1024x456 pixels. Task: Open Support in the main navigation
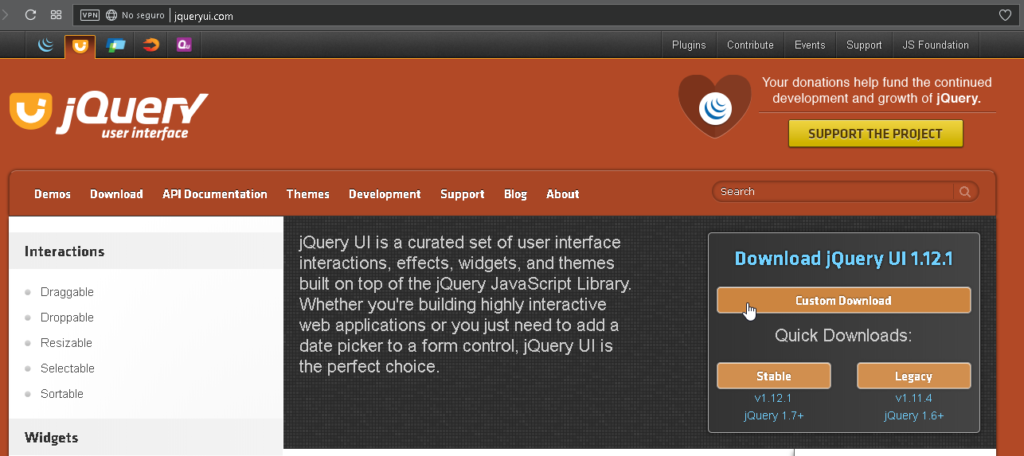tap(462, 194)
